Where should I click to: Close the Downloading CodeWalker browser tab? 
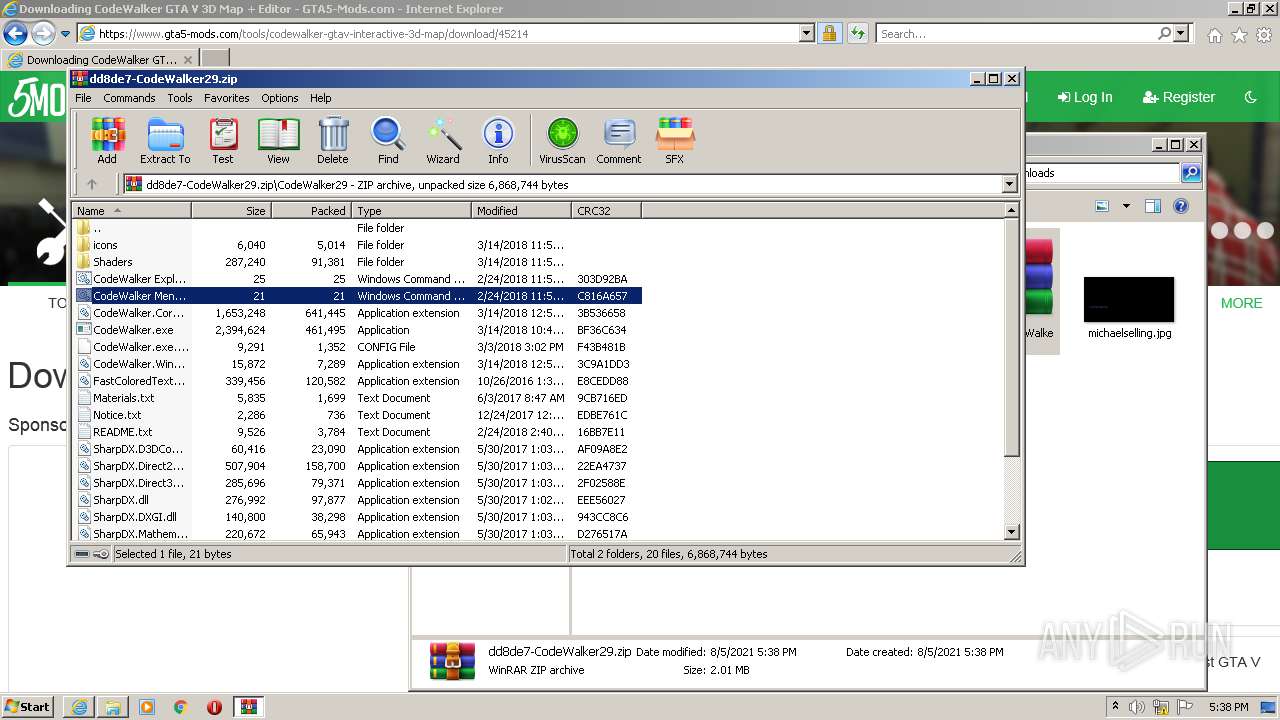[188, 60]
